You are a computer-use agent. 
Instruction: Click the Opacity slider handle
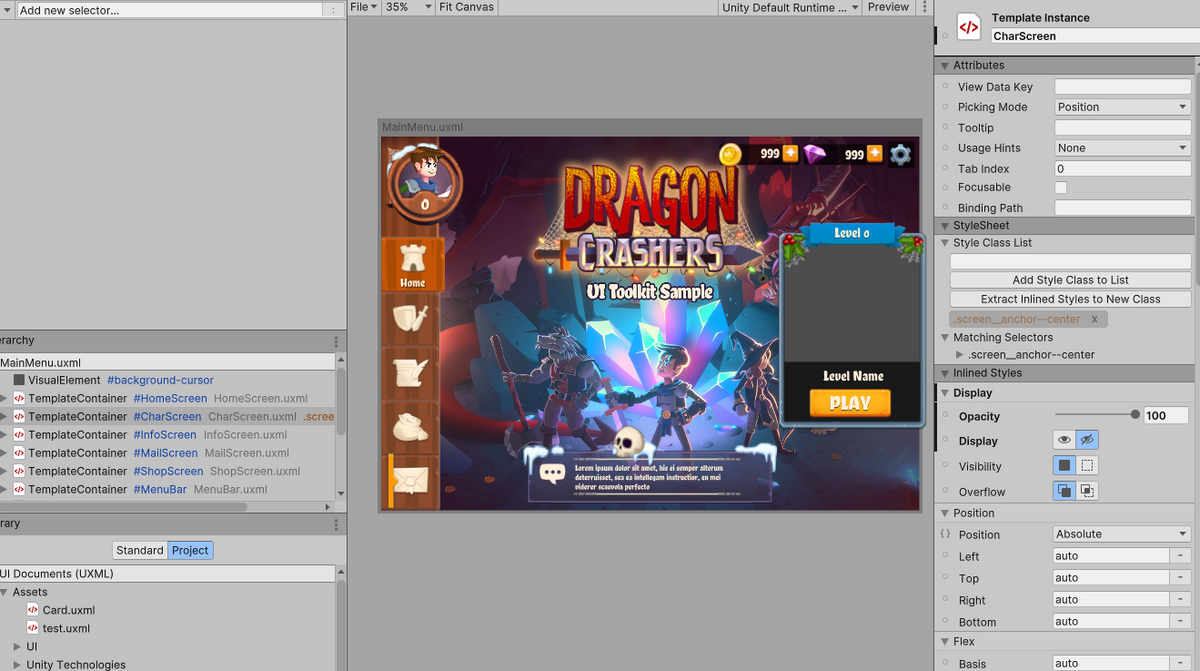coord(1135,415)
